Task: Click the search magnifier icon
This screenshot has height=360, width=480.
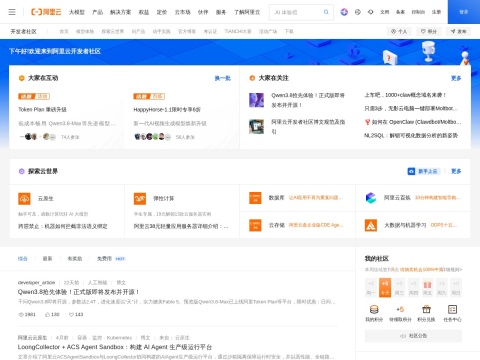Action: click(x=326, y=12)
